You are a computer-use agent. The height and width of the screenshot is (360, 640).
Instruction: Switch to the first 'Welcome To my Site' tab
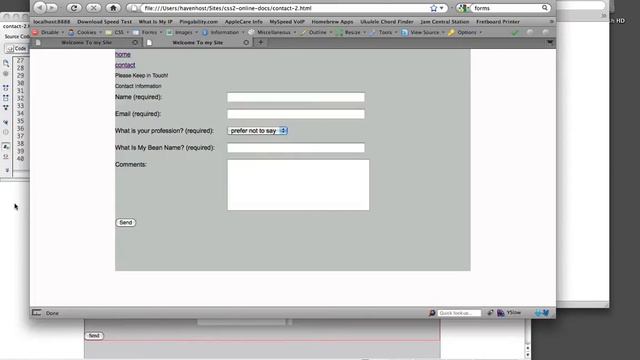(x=87, y=42)
